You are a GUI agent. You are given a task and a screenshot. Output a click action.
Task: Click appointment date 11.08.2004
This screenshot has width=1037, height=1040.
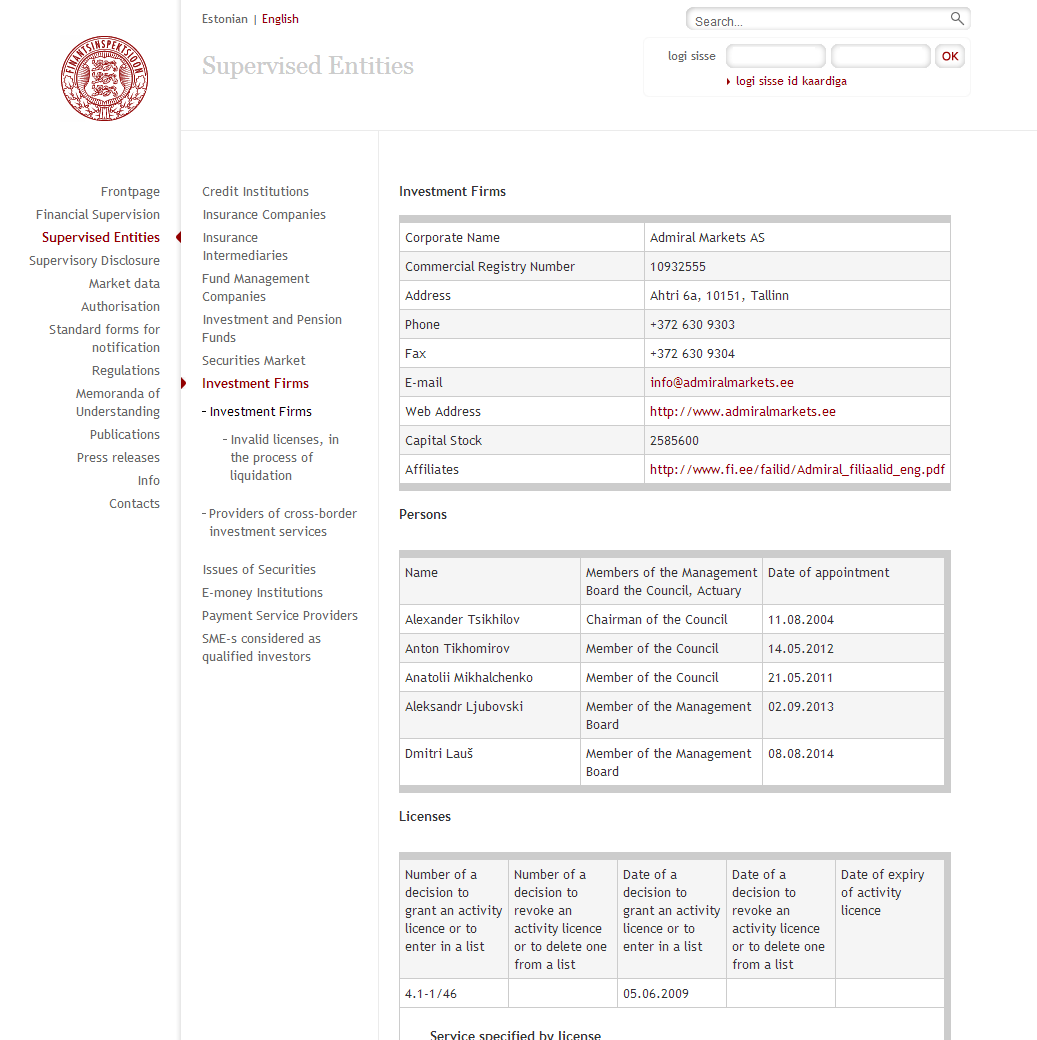[x=800, y=620]
